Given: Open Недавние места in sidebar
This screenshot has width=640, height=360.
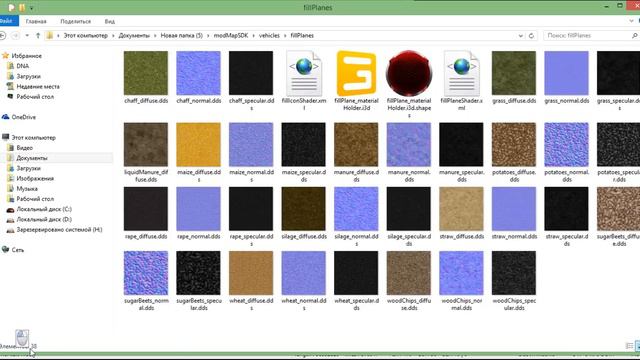Looking at the screenshot, I should tap(38, 86).
